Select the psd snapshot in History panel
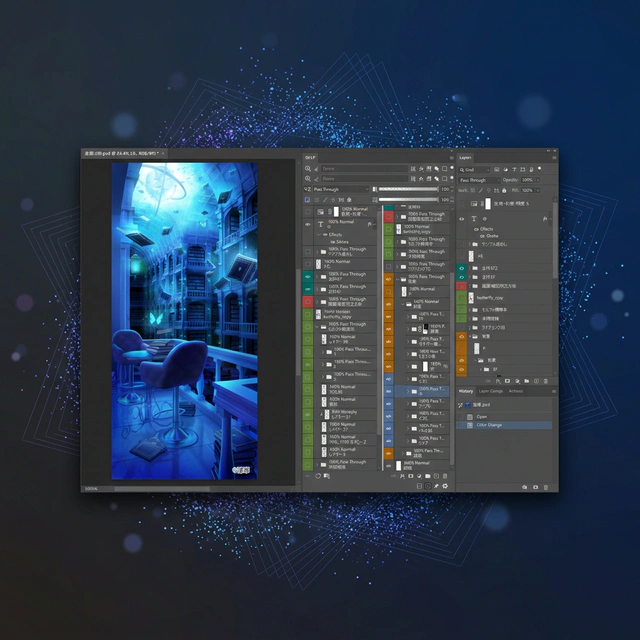The width and height of the screenshot is (640, 640). coord(504,405)
